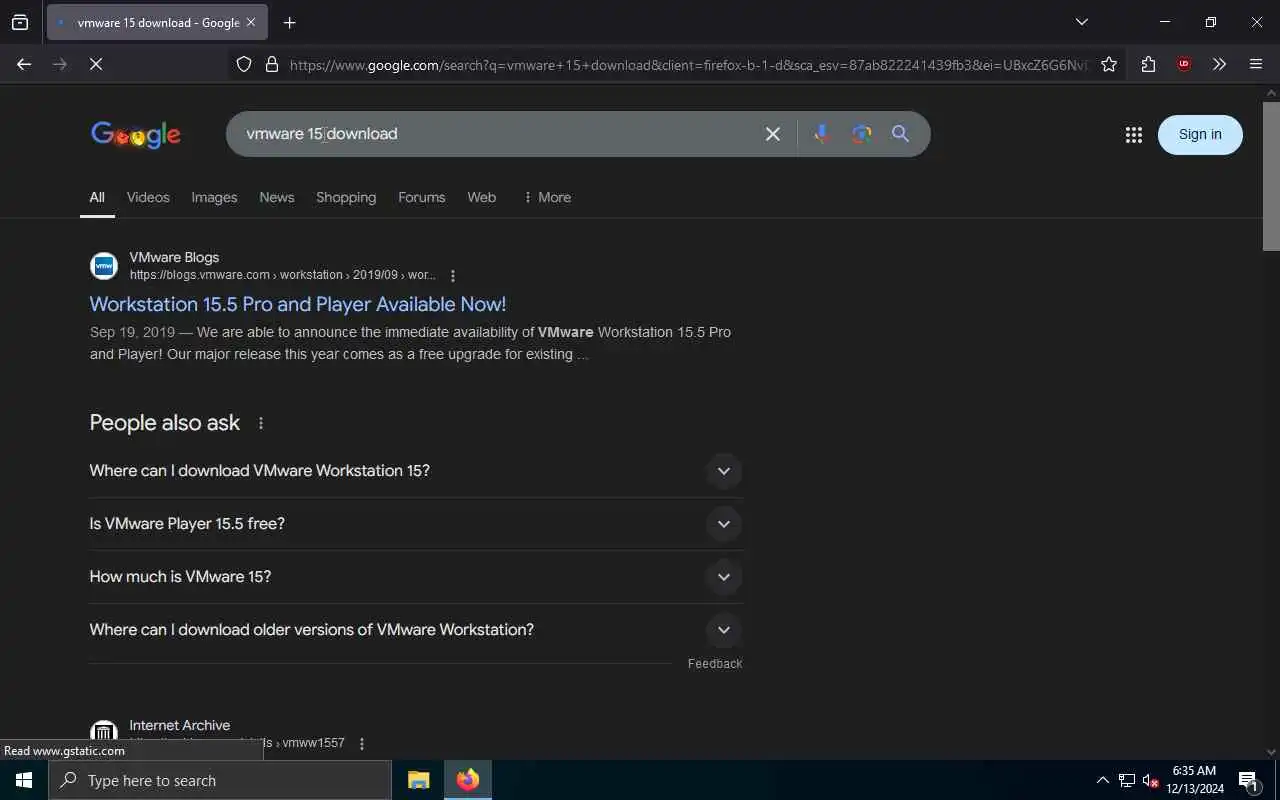Click the tracking protection shield icon
Viewport: 1280px width, 800px height.
pyautogui.click(x=244, y=64)
